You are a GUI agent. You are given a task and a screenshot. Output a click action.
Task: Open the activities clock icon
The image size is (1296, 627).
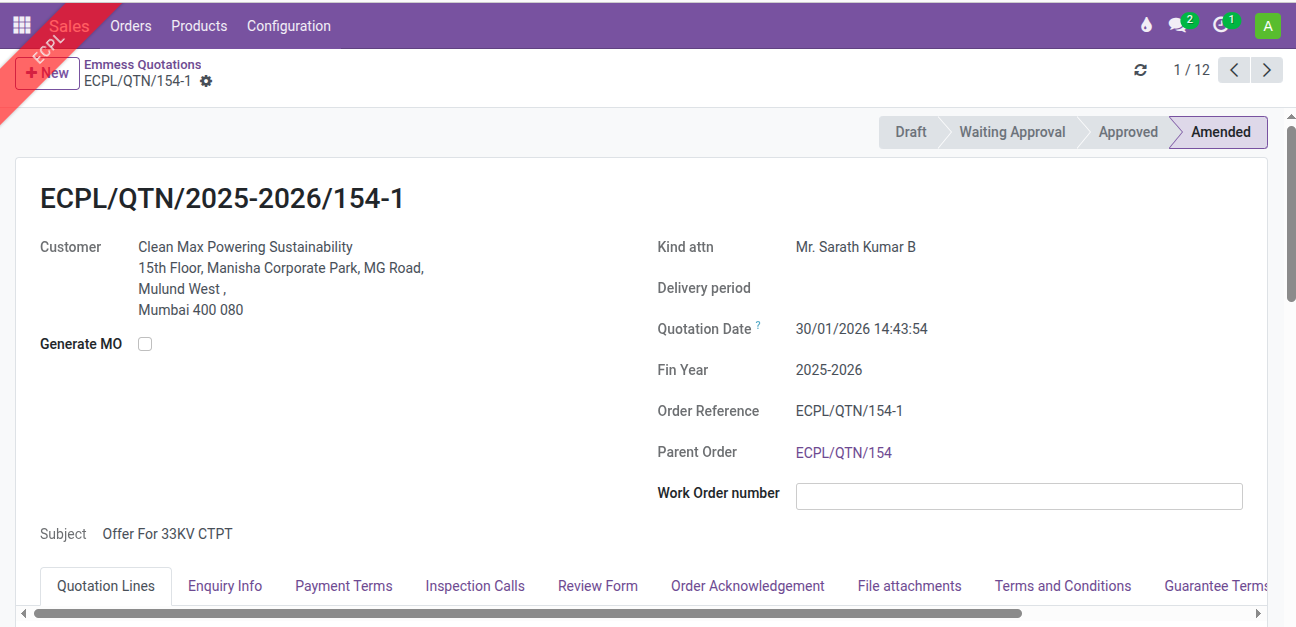(x=1220, y=26)
